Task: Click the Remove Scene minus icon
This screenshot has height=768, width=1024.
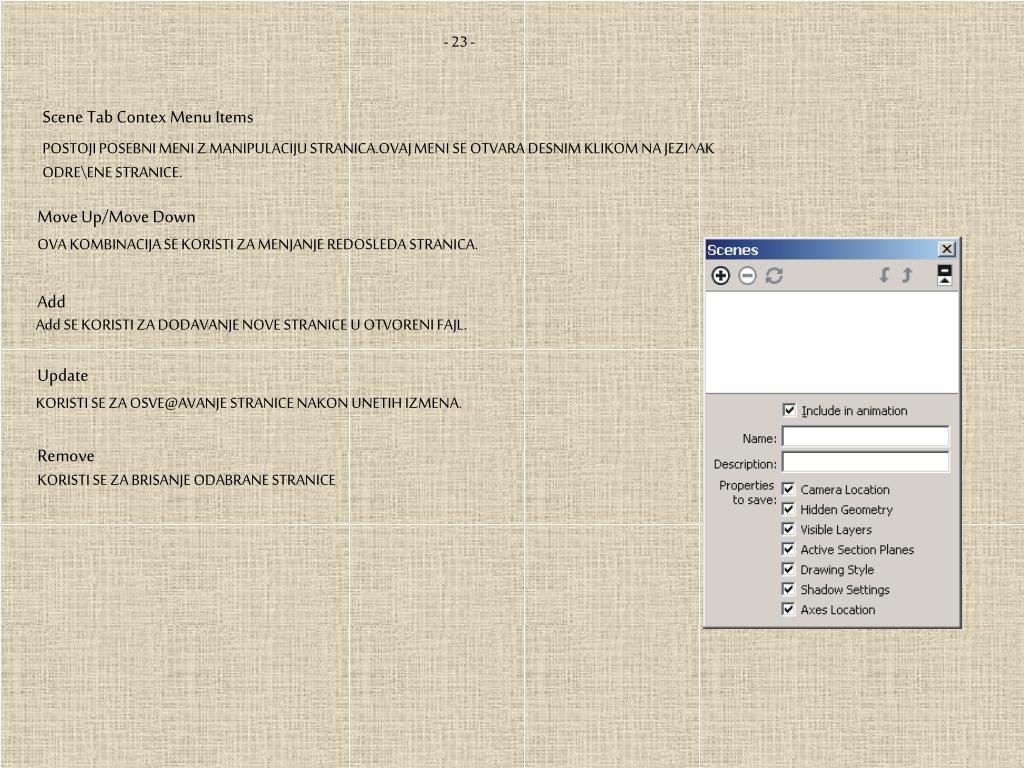Action: click(747, 276)
